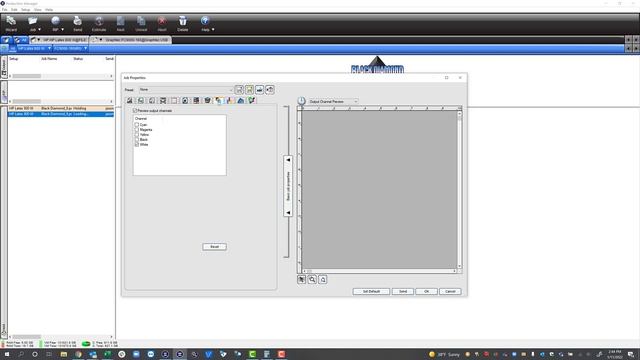Open the Estimate tool in toolbar
Image resolution: width=640 pixels, height=360 pixels.
click(99, 23)
